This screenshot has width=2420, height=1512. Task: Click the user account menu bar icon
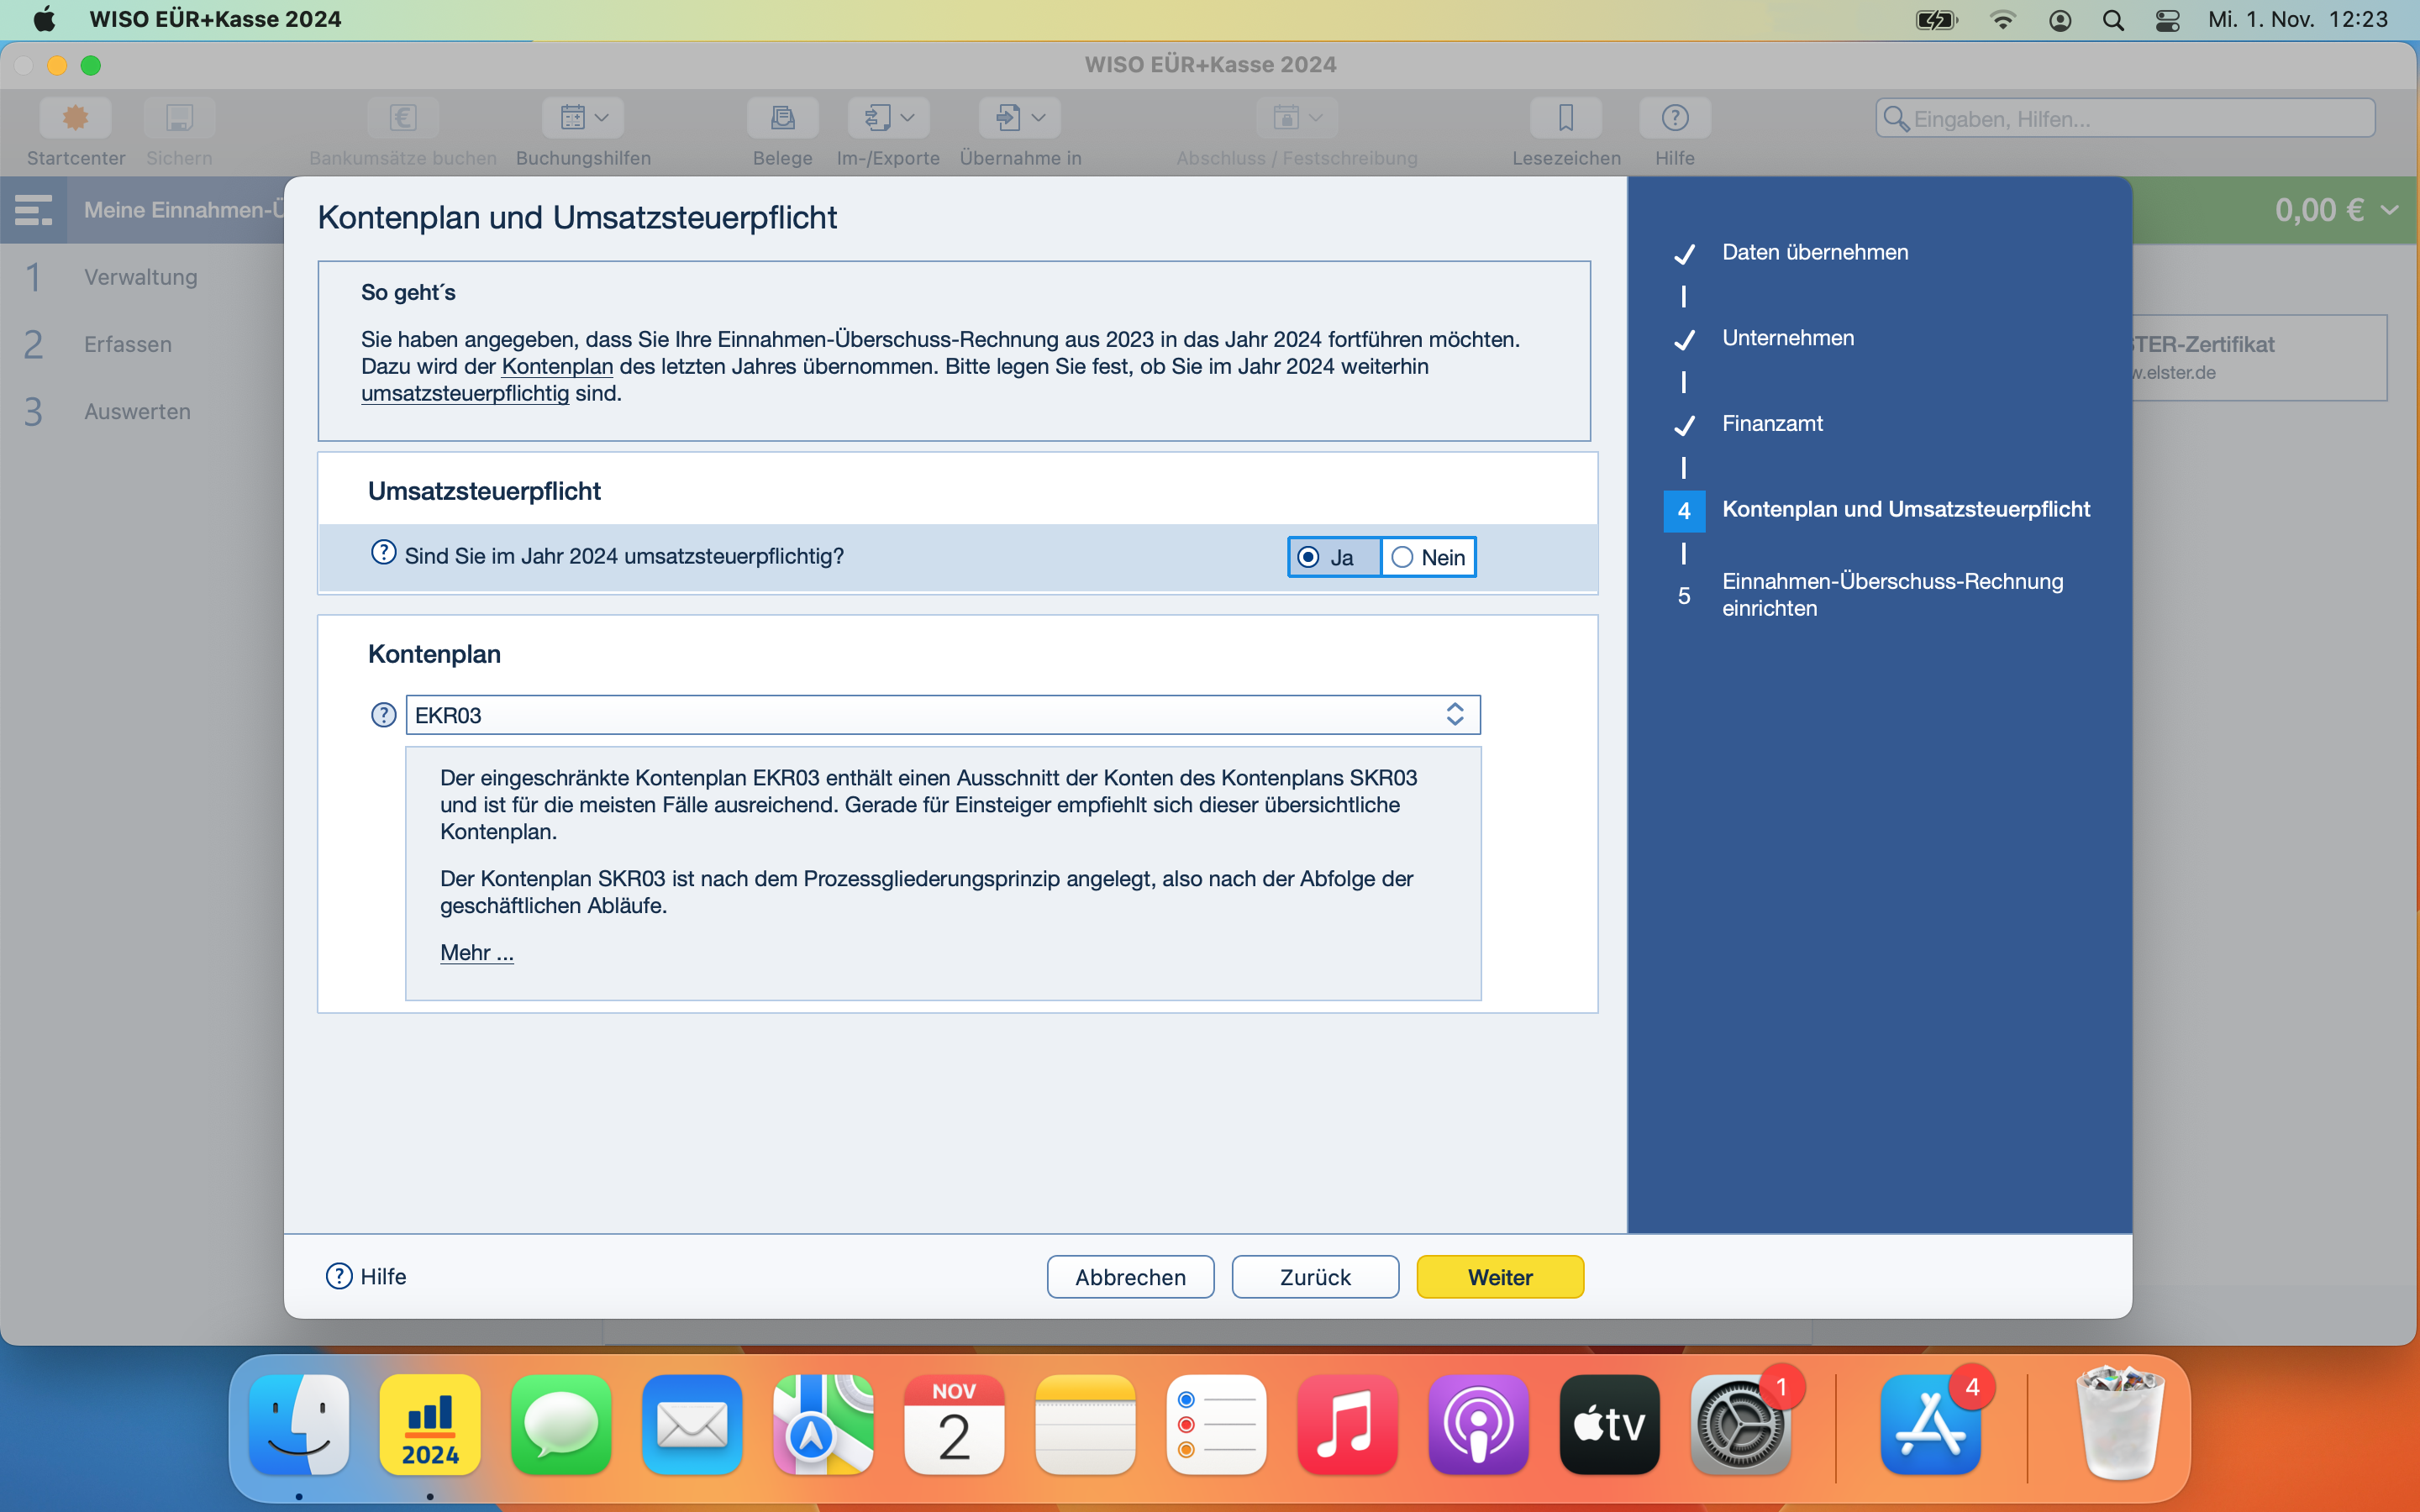(x=2060, y=20)
